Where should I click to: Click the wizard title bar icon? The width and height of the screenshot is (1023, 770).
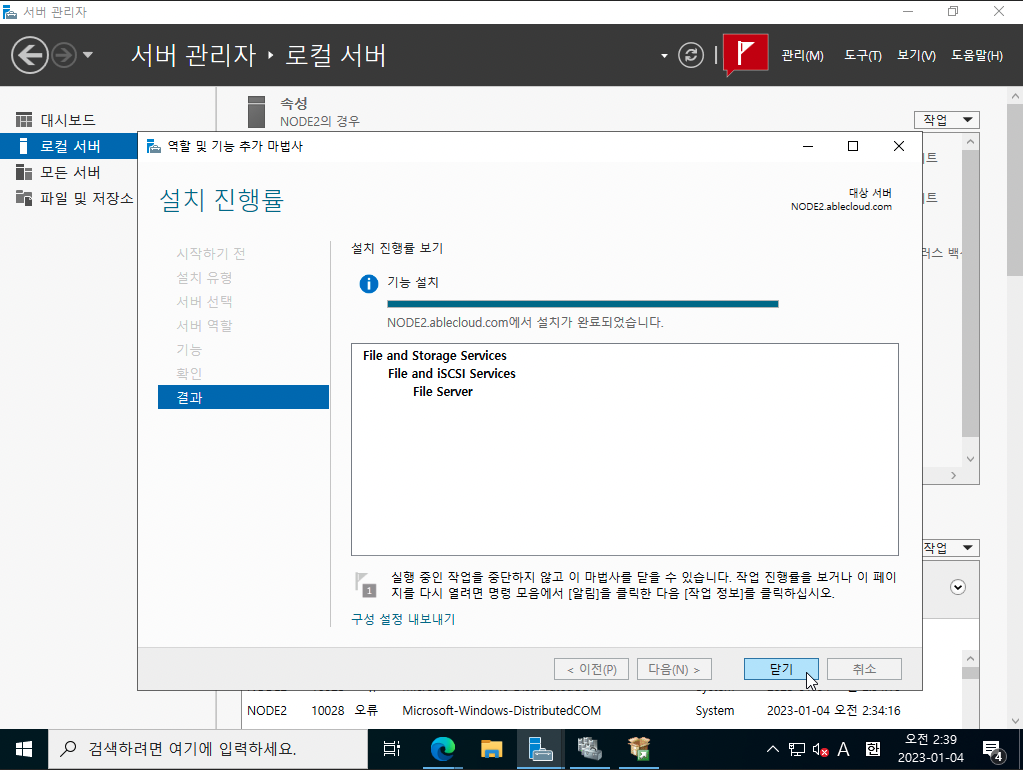153,146
